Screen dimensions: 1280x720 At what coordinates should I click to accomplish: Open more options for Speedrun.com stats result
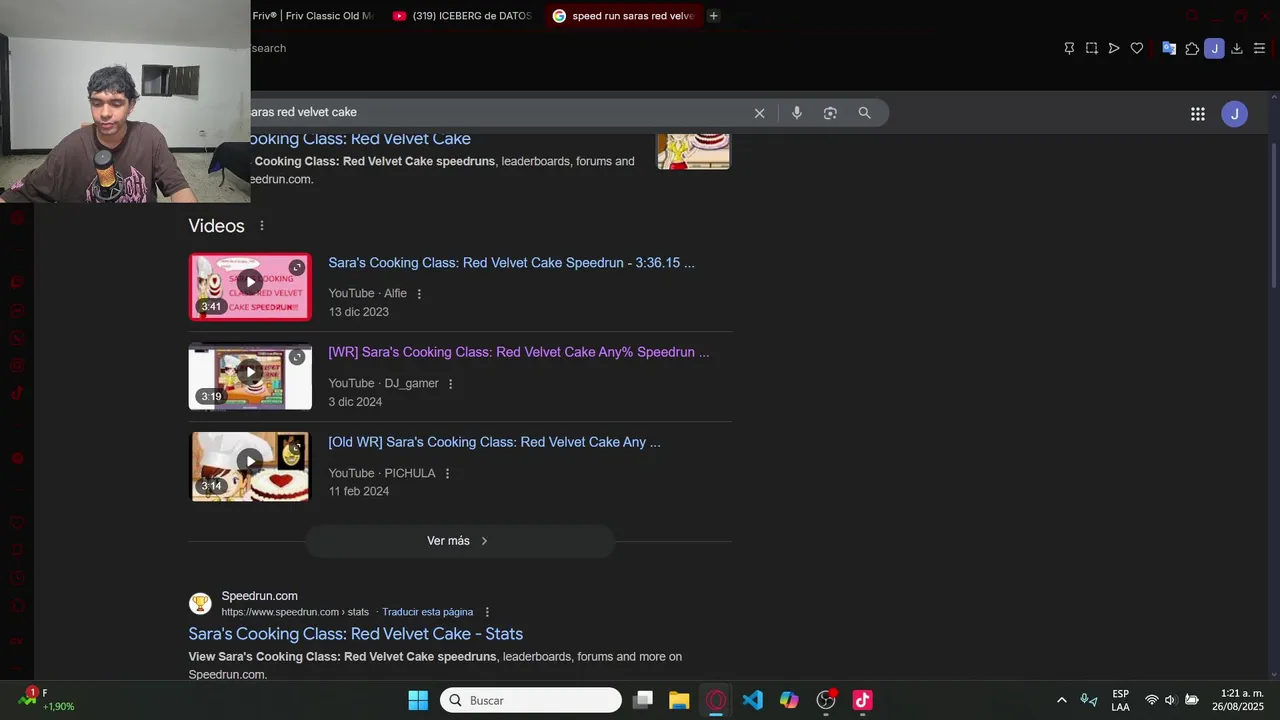(x=487, y=612)
